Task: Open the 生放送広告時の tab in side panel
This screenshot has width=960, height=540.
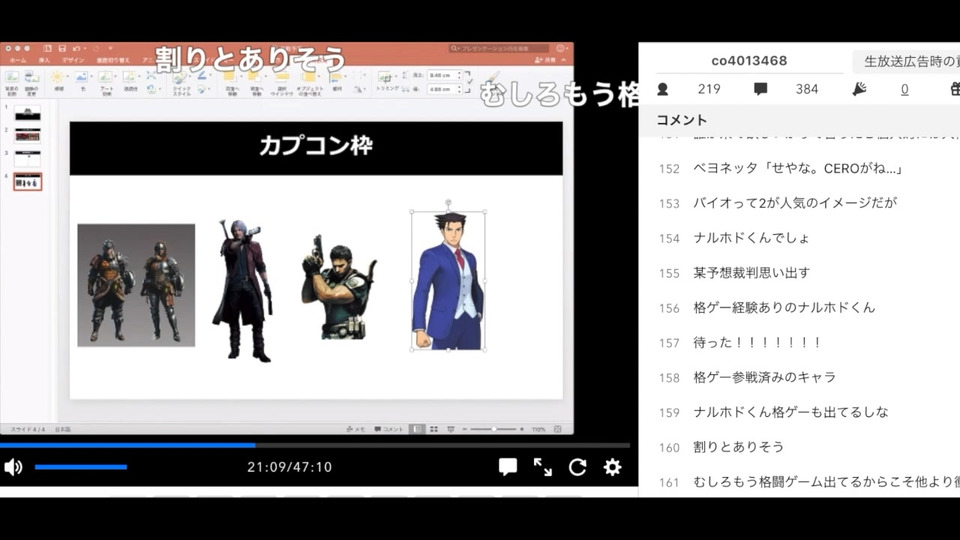Action: pos(907,61)
